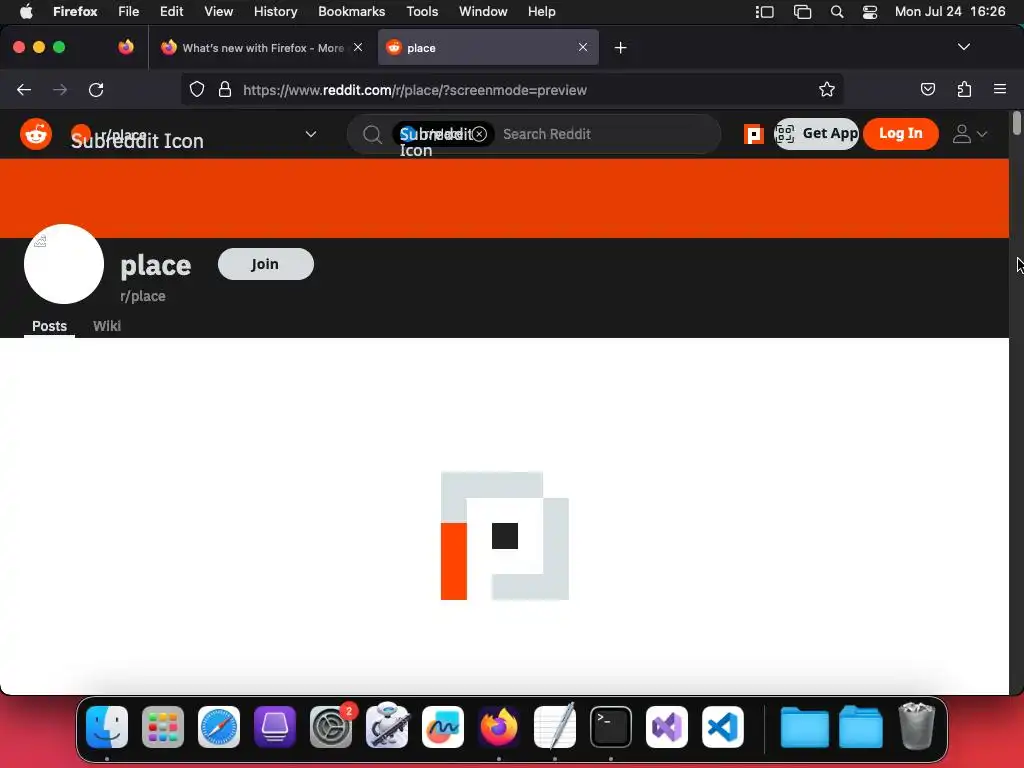This screenshot has width=1024, height=768.
Task: Expand the r/place community dropdown chevron
Action: [x=311, y=134]
